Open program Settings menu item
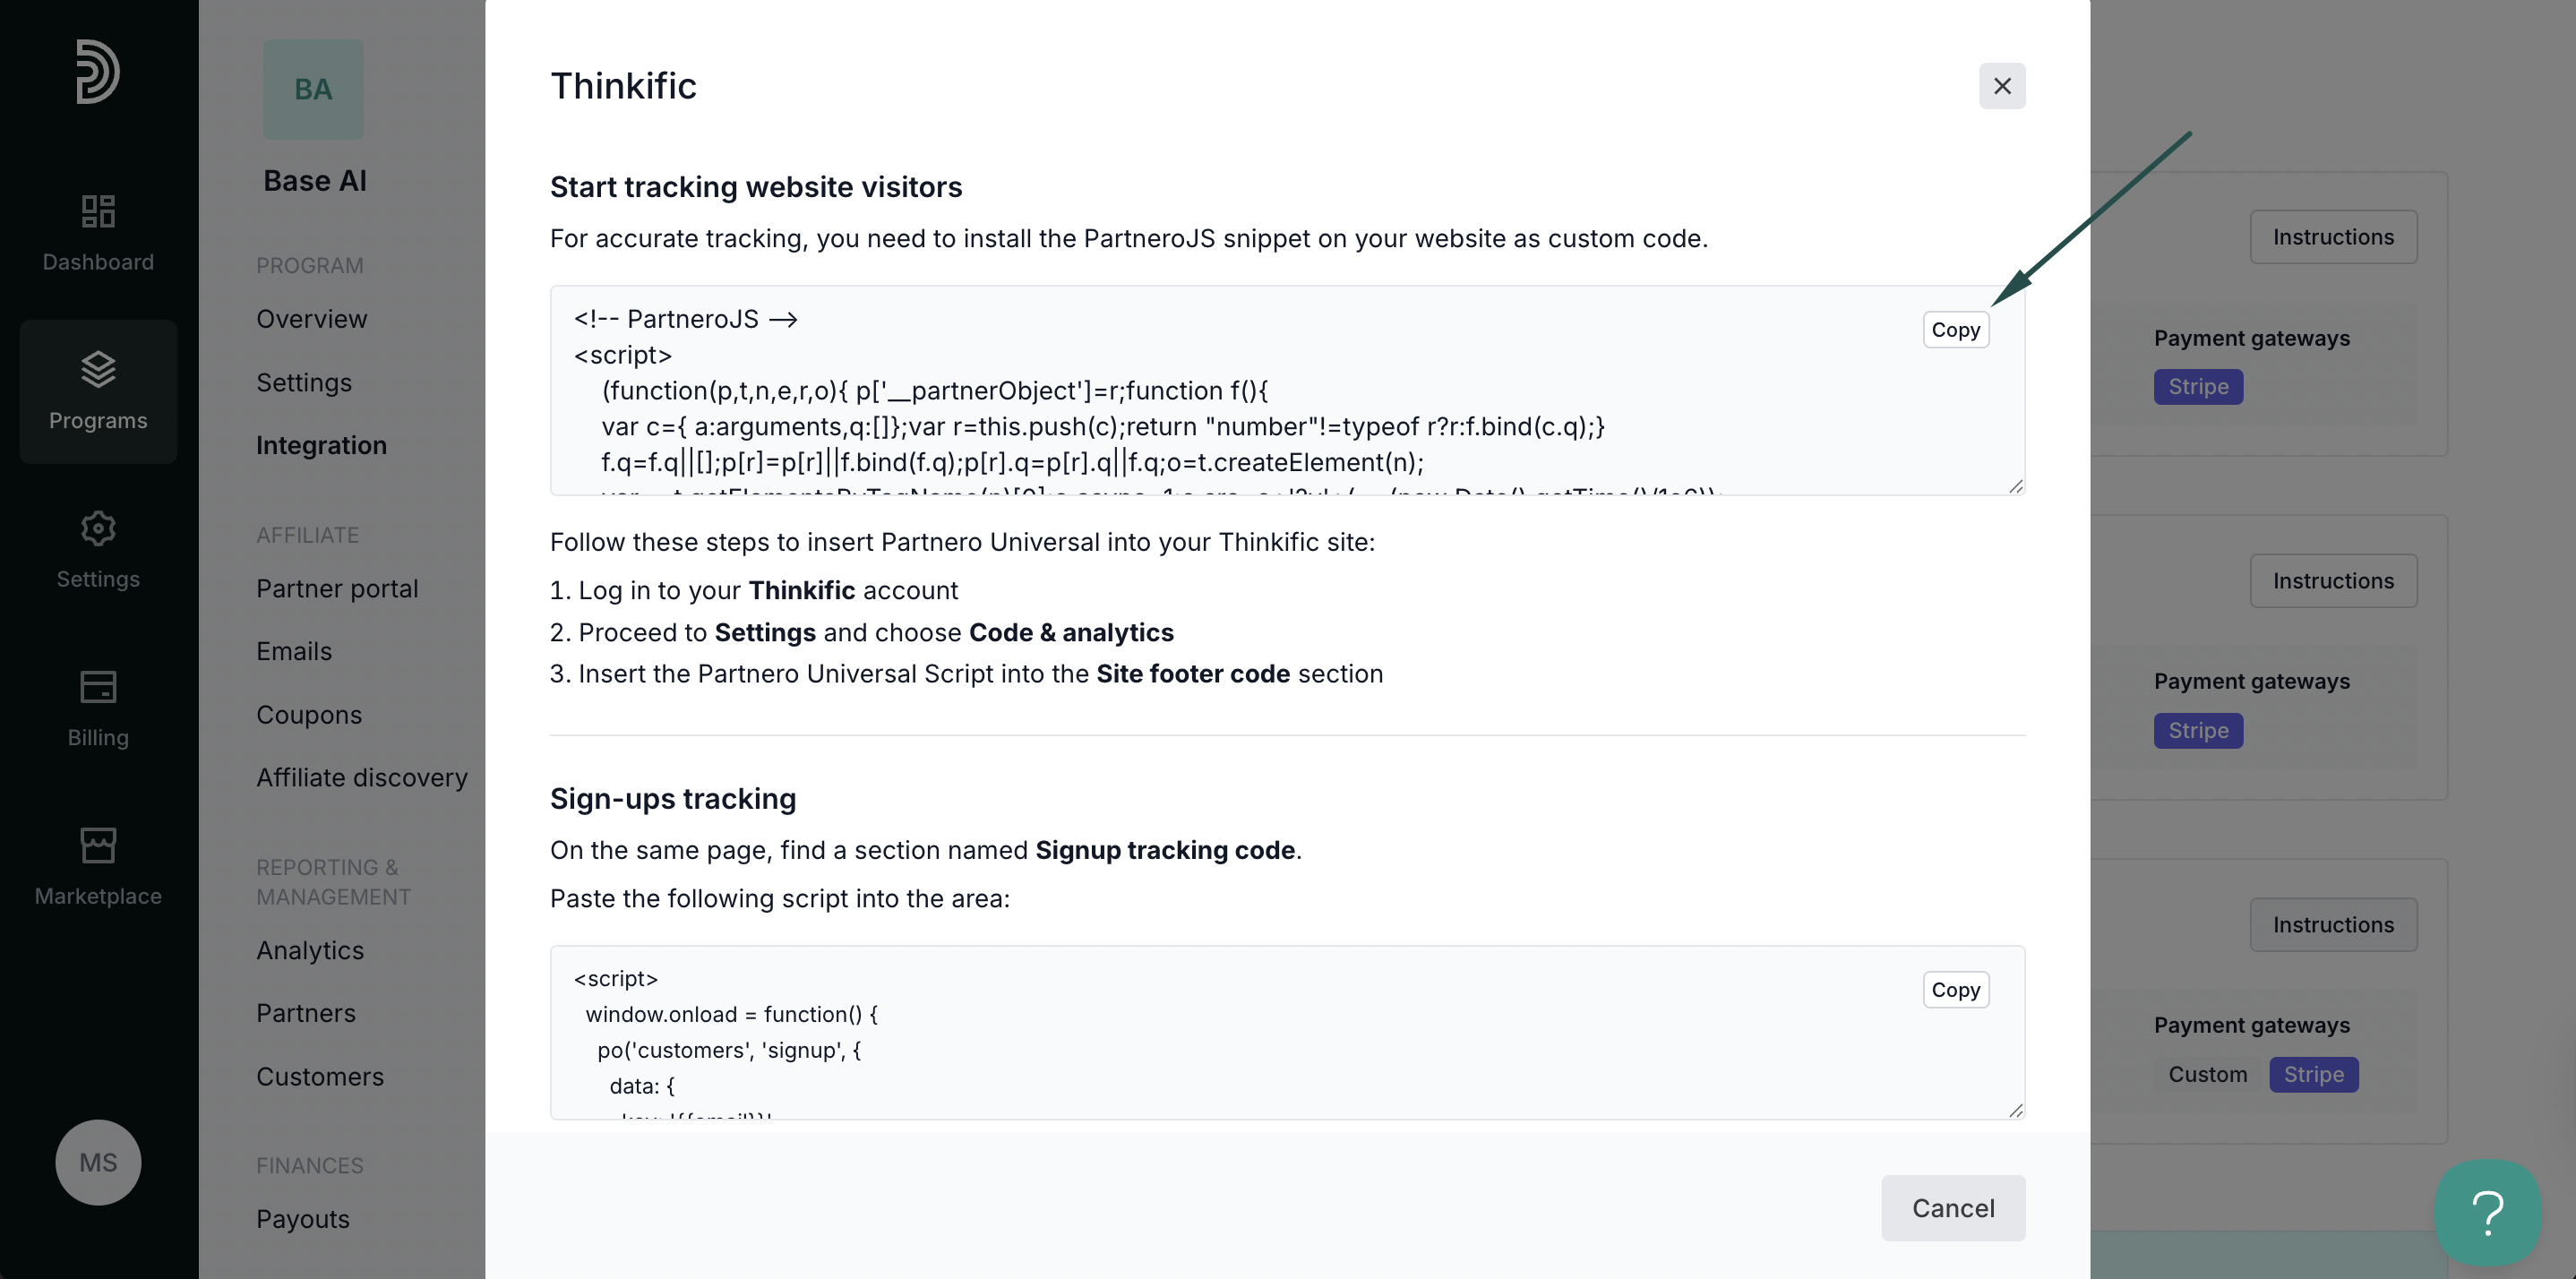 click(304, 382)
